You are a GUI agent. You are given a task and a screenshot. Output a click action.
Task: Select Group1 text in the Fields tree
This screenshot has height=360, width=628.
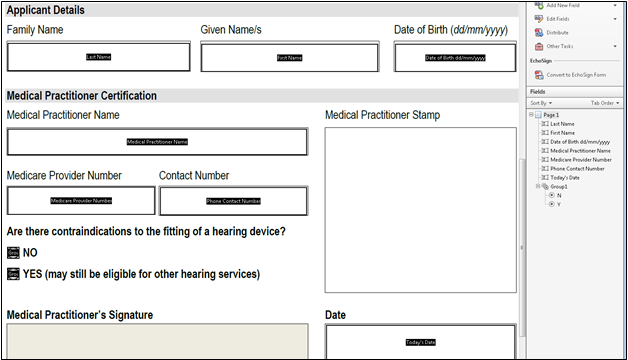pos(559,187)
